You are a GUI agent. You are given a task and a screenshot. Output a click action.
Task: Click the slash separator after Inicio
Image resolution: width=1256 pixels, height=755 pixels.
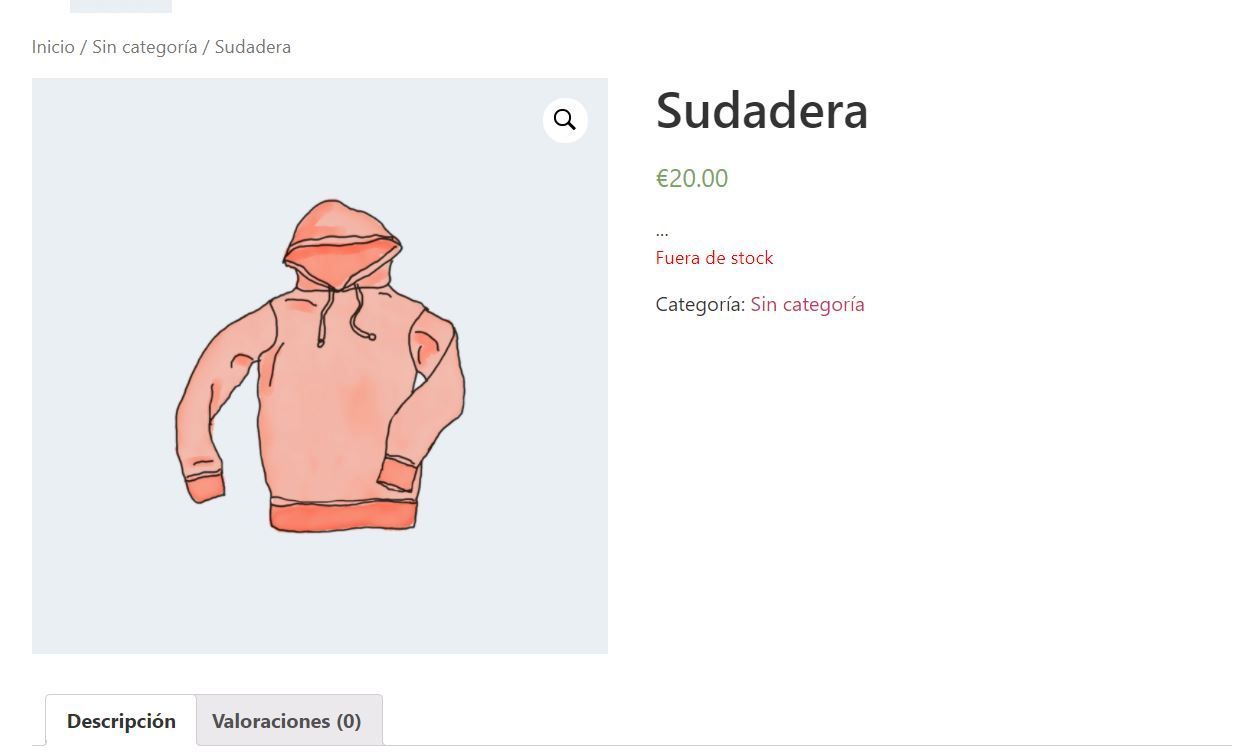83,47
